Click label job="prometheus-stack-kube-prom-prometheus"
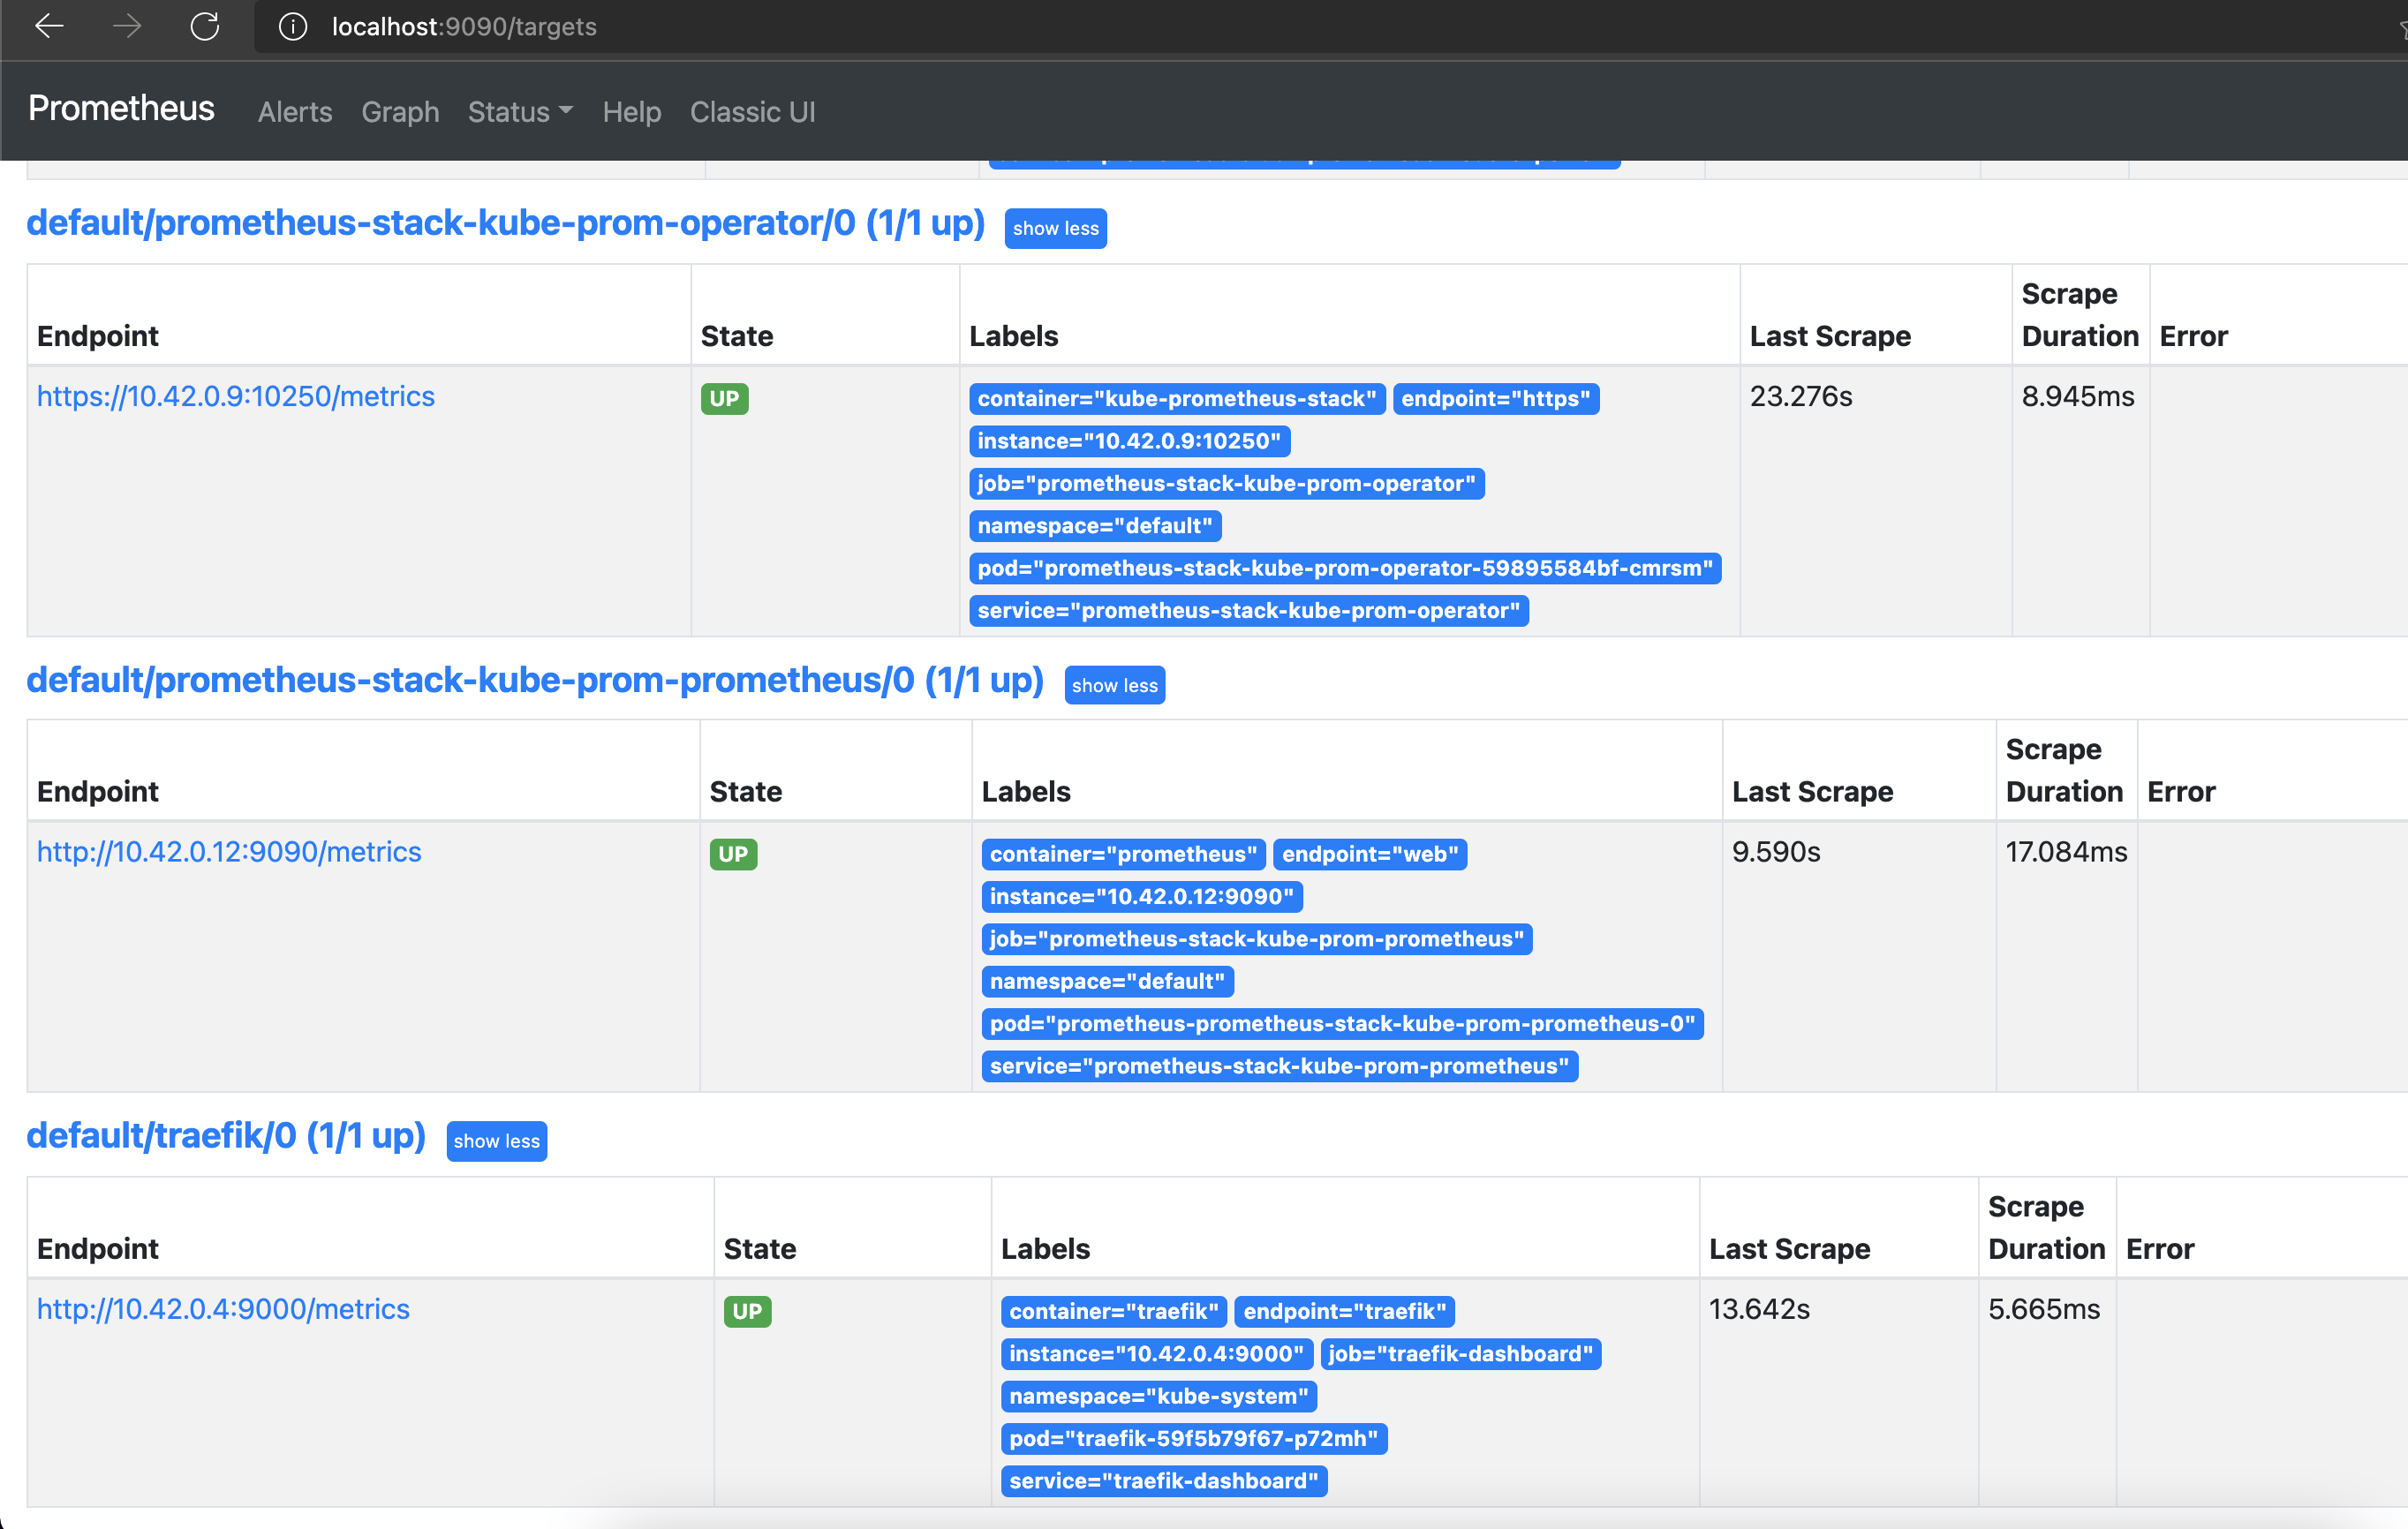Viewport: 2408px width, 1529px height. pyautogui.click(x=1257, y=939)
